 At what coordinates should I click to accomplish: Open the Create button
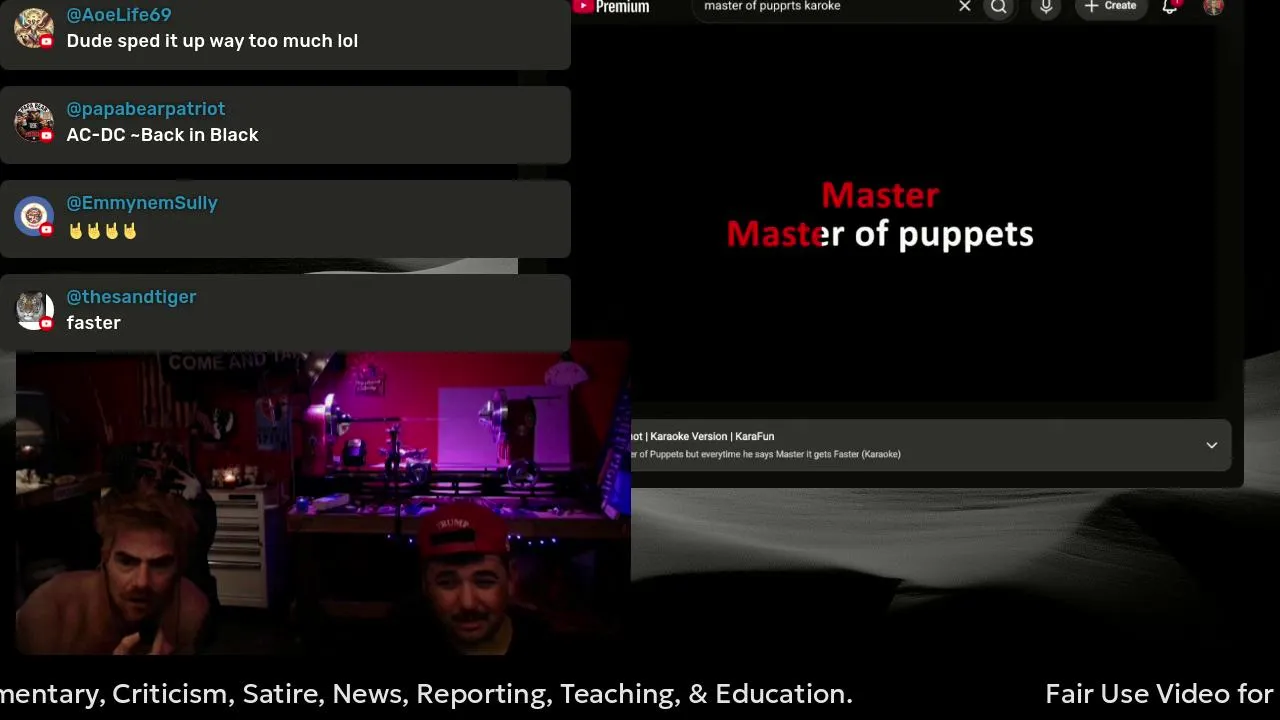point(1110,7)
